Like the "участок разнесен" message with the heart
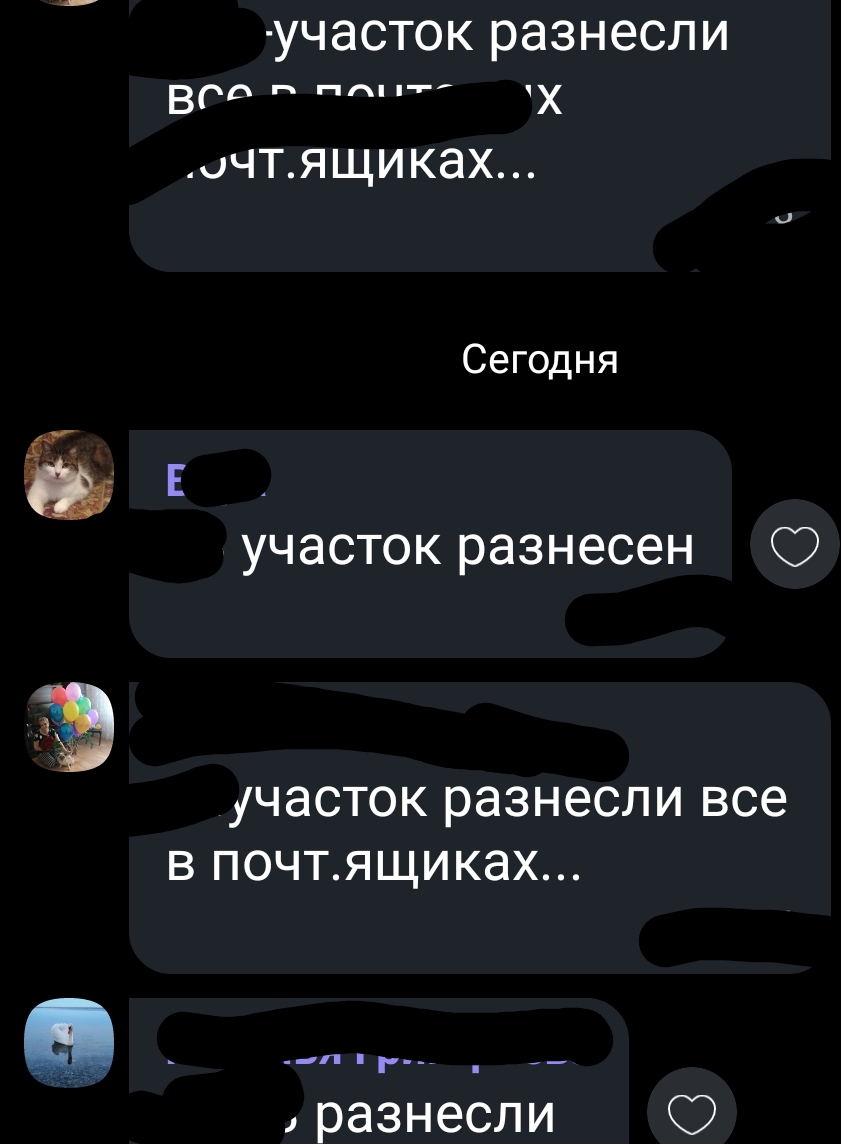The image size is (841, 1144). point(795,544)
